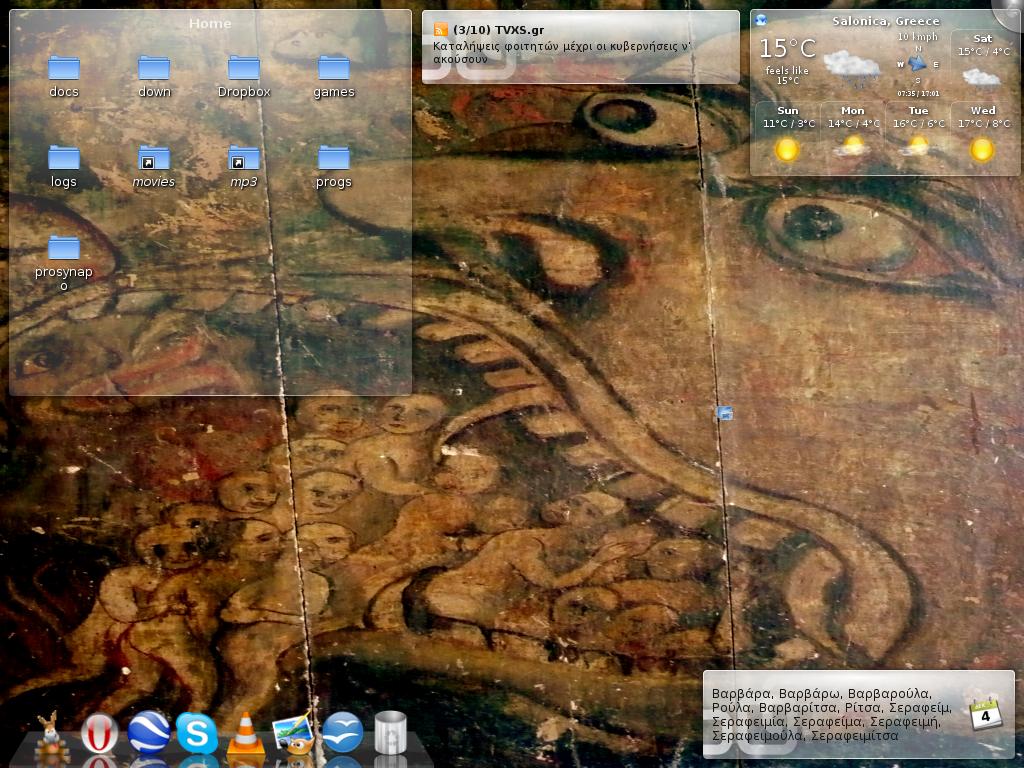Click the 10 kmph wind speed
1024x768 pixels.
(918, 37)
